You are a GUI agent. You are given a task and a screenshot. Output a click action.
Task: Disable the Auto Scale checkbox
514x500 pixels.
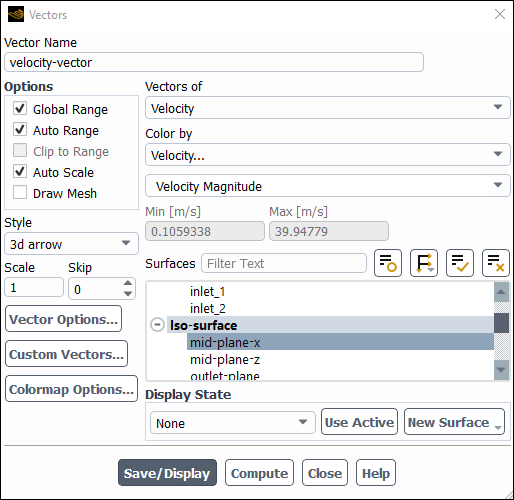(20, 171)
